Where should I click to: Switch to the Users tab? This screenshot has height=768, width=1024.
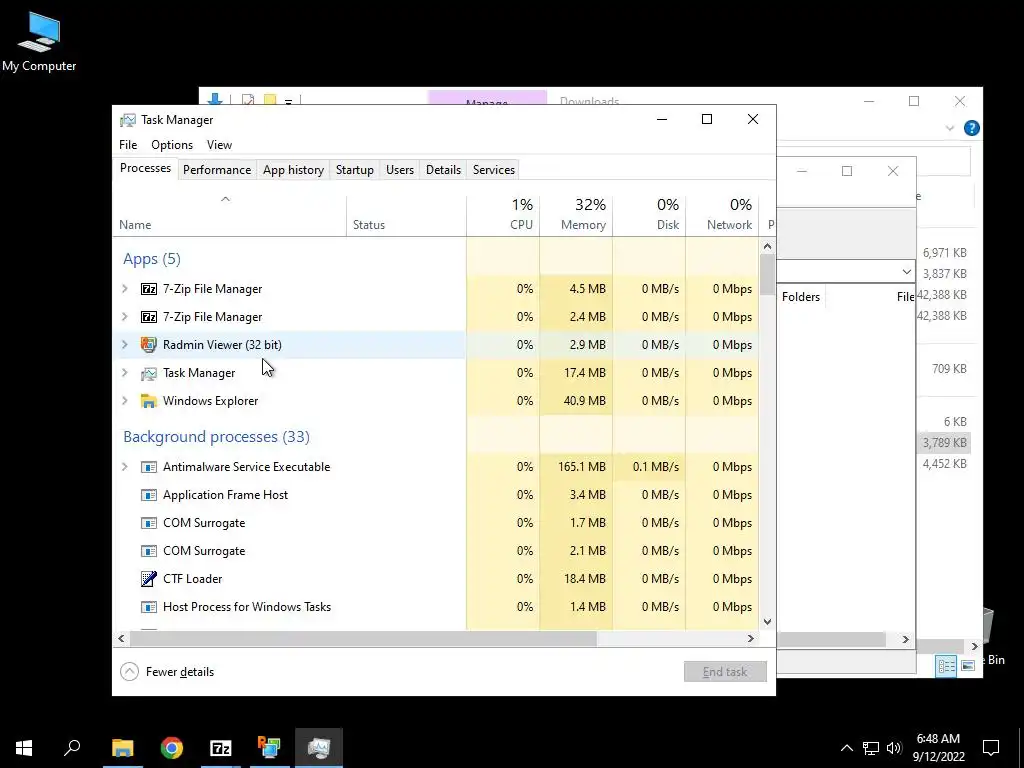[x=400, y=170]
